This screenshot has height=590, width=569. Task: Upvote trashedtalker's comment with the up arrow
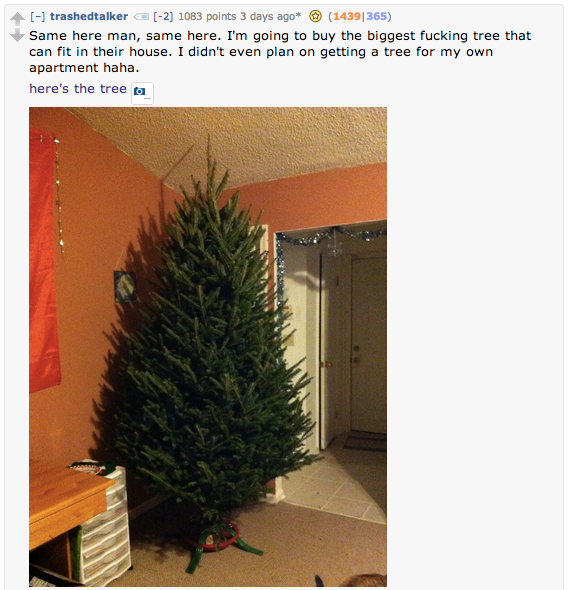click(17, 18)
